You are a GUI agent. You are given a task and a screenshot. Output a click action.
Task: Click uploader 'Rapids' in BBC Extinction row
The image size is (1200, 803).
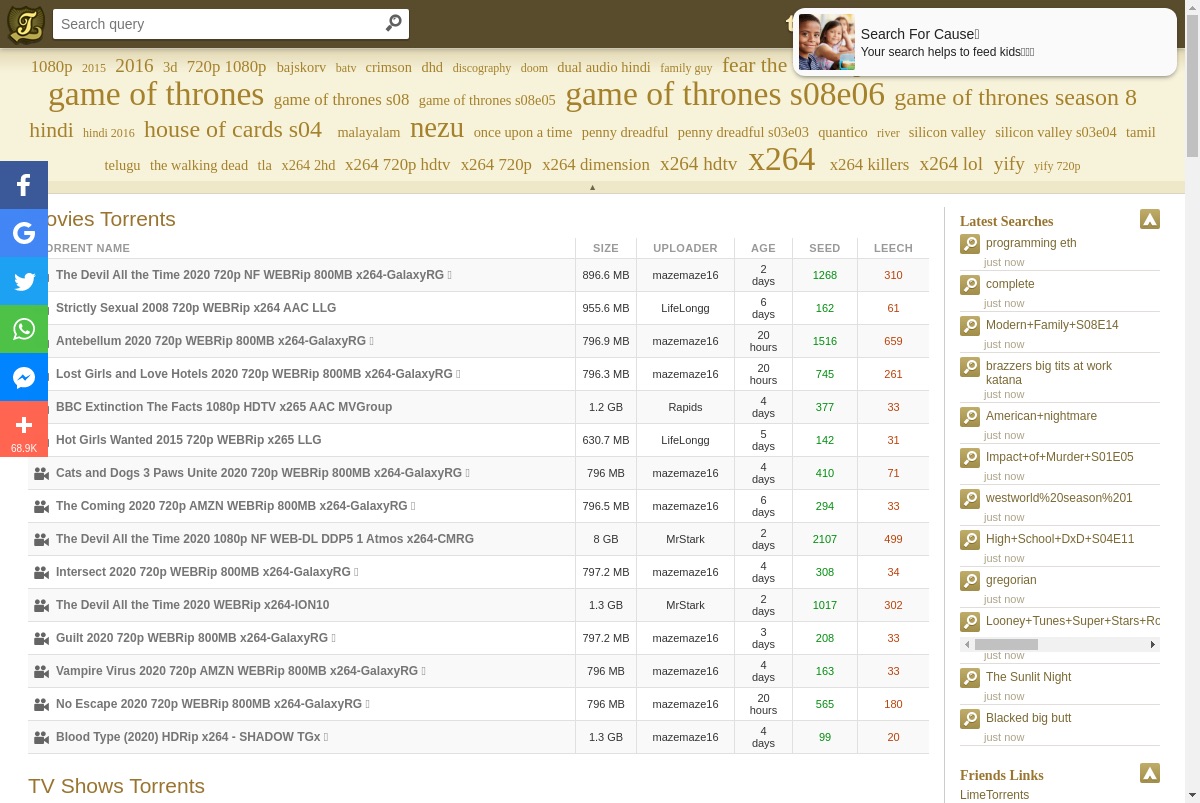685,407
